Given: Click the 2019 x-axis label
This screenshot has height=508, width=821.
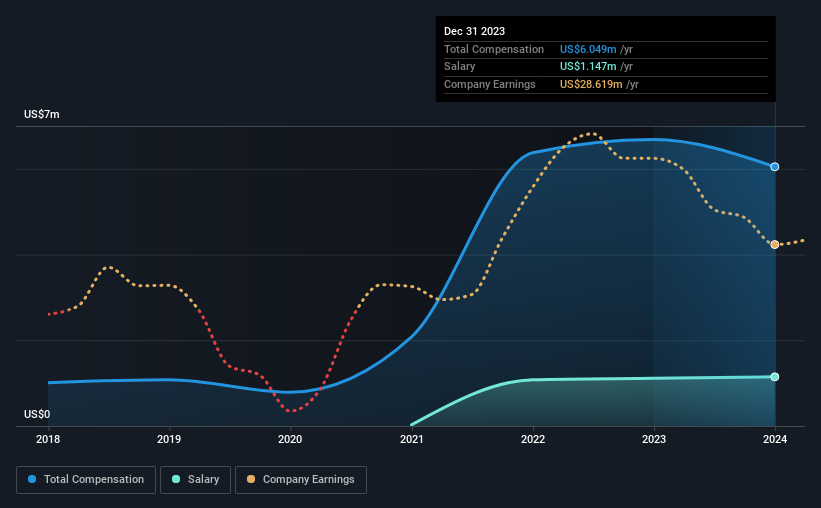Looking at the screenshot, I should click(169, 439).
